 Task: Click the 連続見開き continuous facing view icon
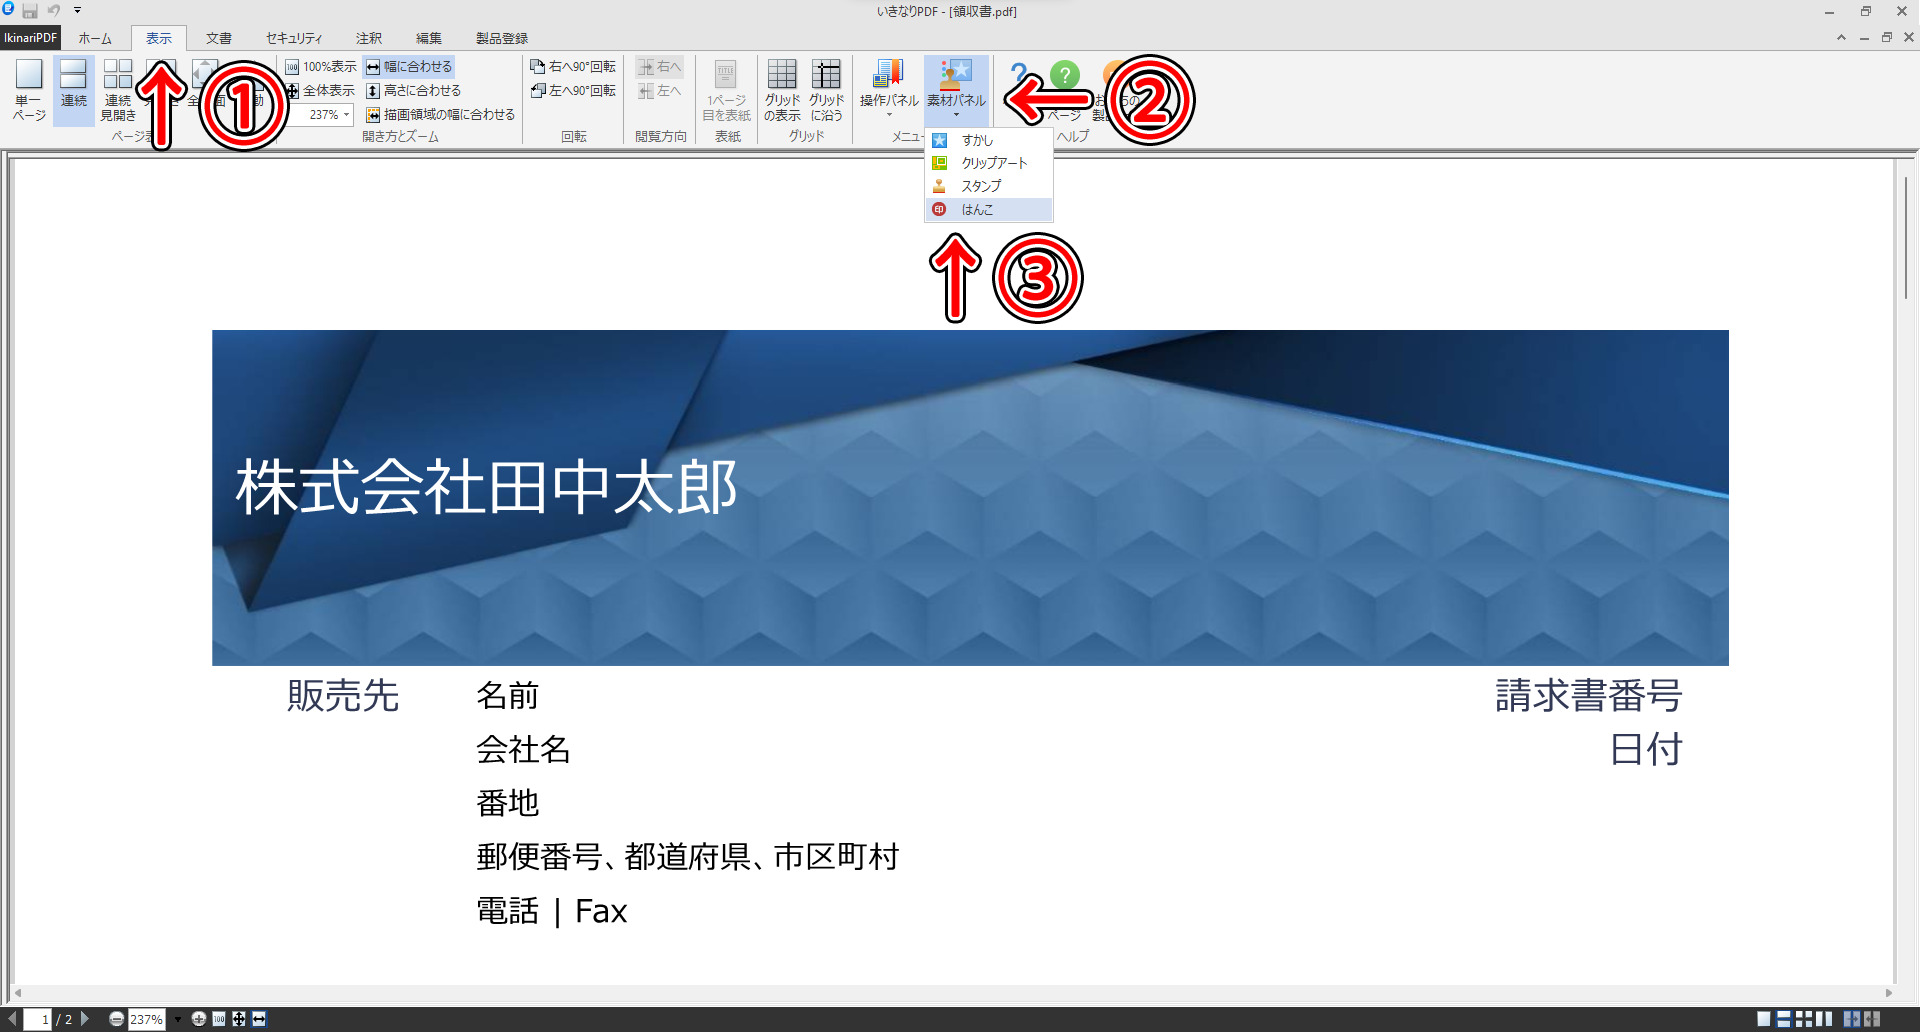(x=118, y=89)
